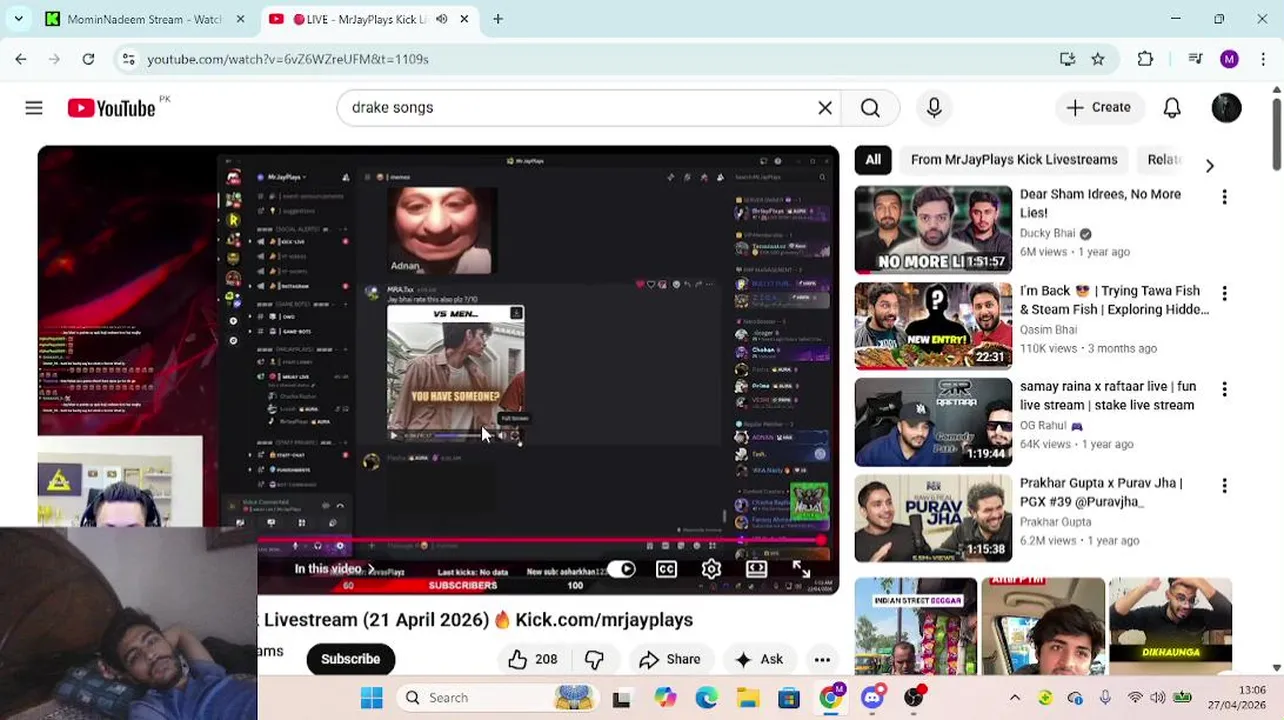Install app icon in address bar
Image resolution: width=1284 pixels, height=720 pixels.
coord(1067,59)
